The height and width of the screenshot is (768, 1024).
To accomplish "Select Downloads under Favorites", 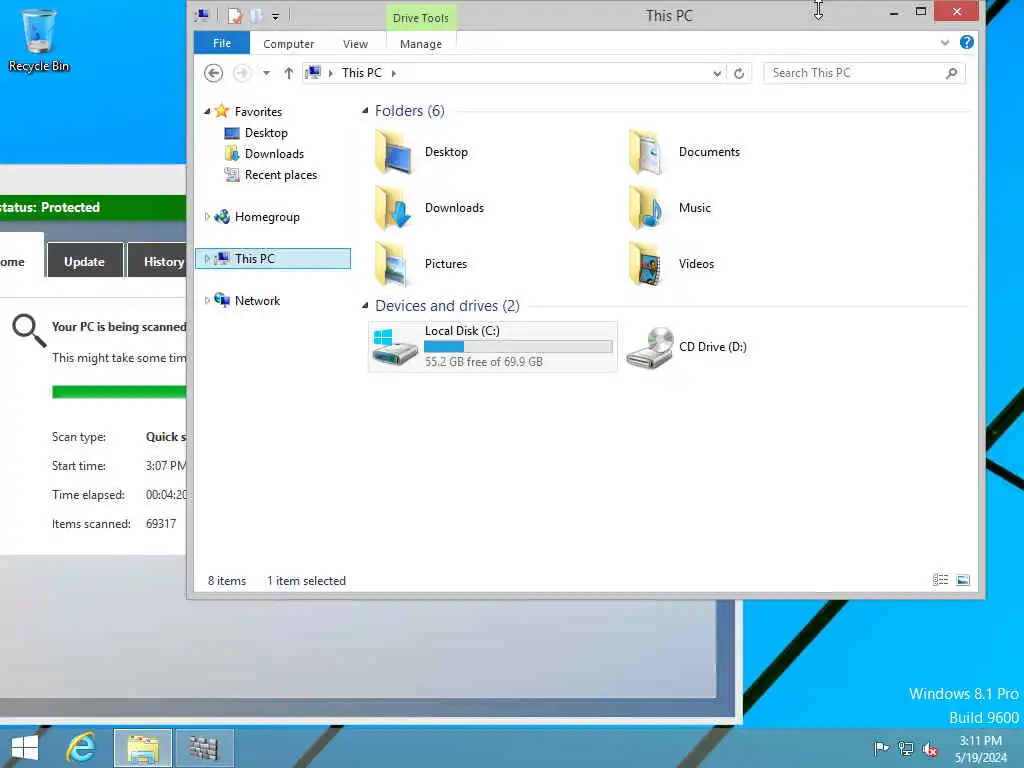I will 274,154.
